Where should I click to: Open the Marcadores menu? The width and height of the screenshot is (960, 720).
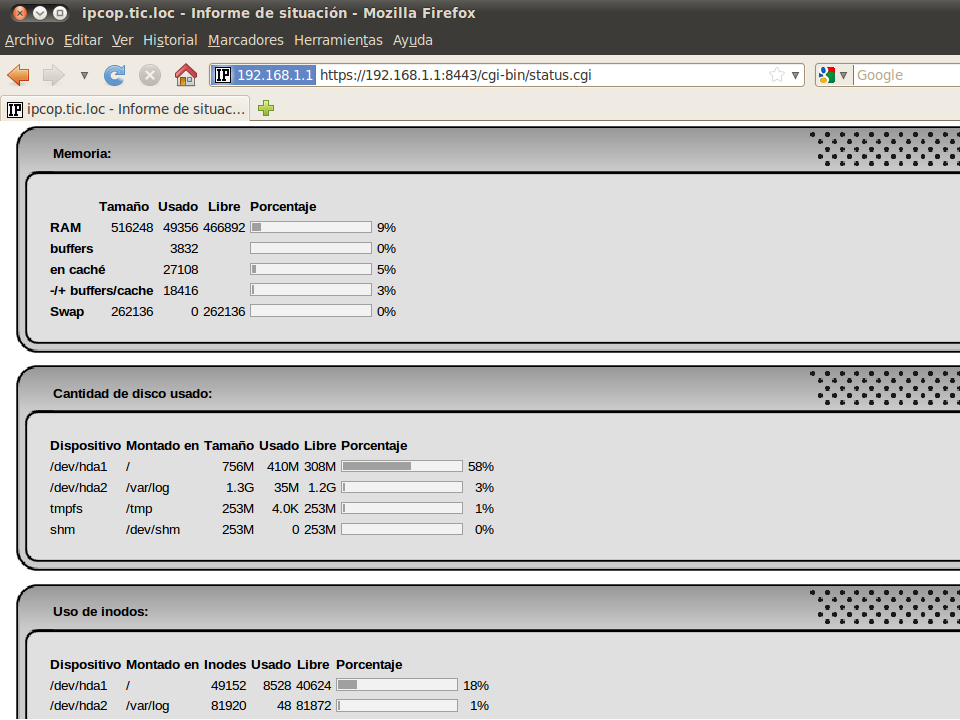pyautogui.click(x=246, y=40)
